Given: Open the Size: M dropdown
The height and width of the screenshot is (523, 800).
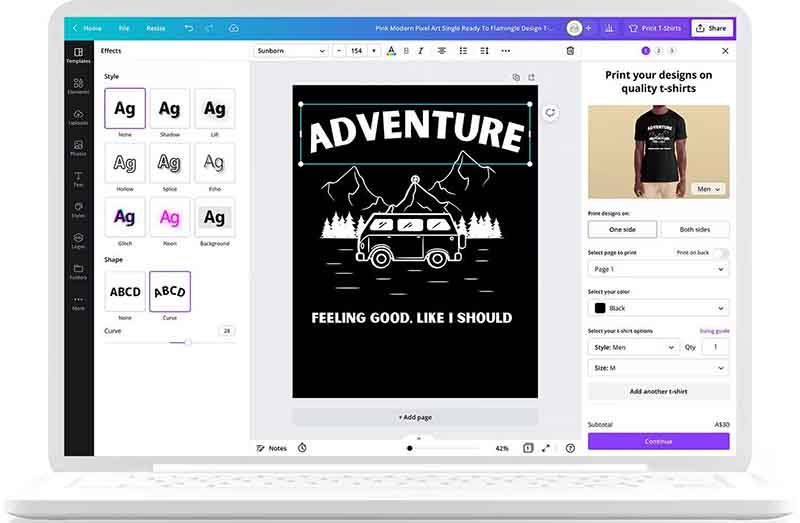Looking at the screenshot, I should click(658, 368).
